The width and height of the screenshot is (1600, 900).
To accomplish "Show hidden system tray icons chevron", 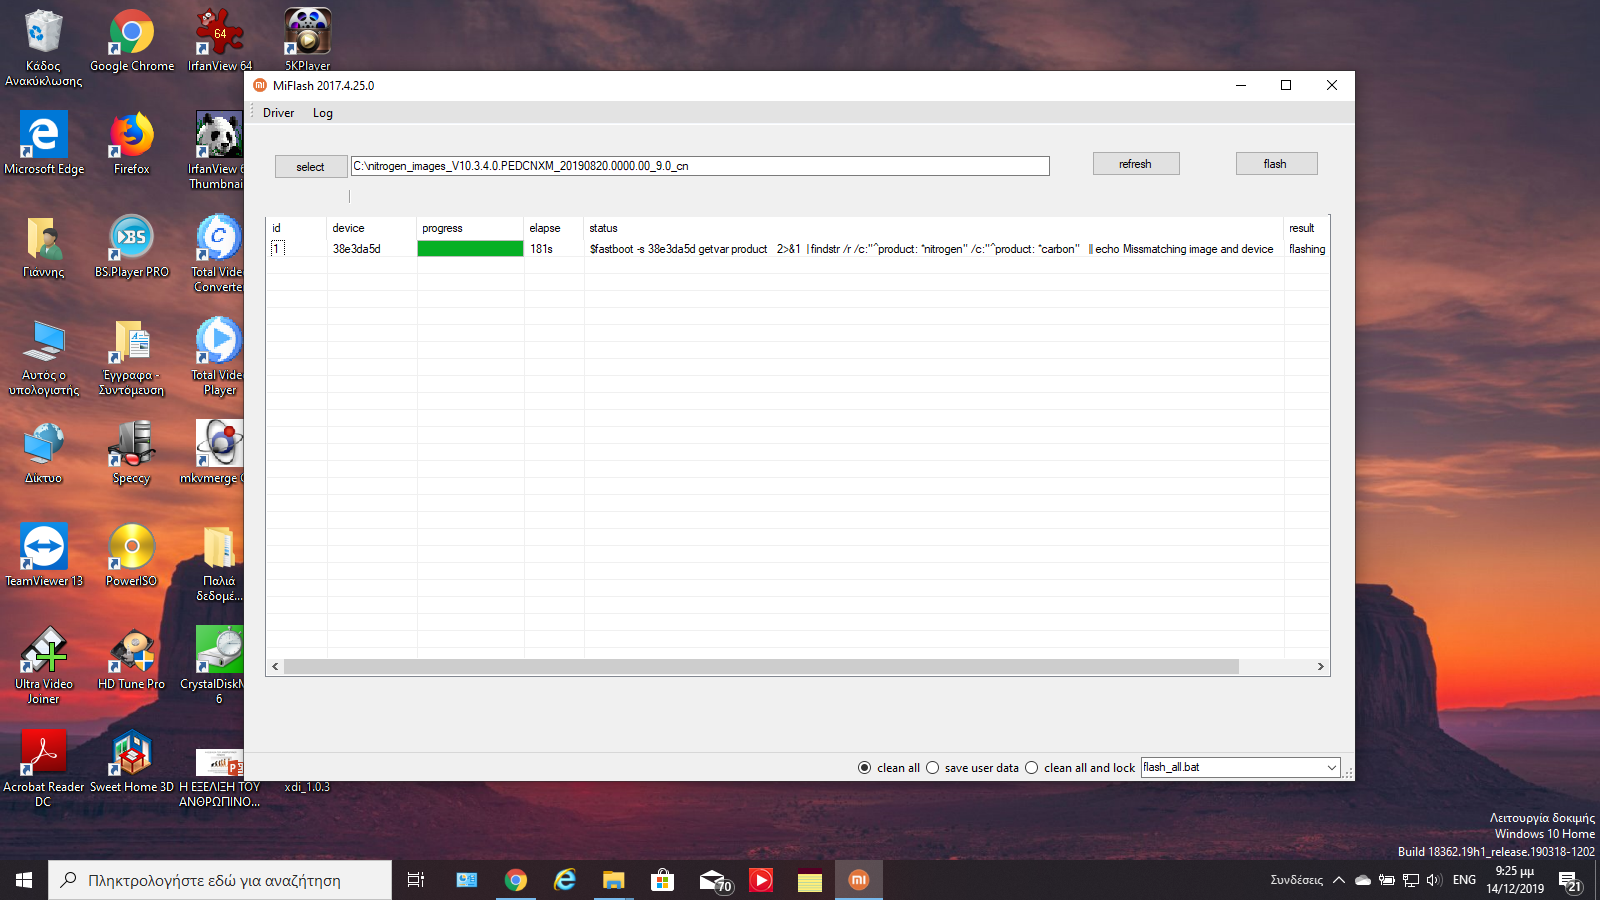I will [x=1339, y=880].
